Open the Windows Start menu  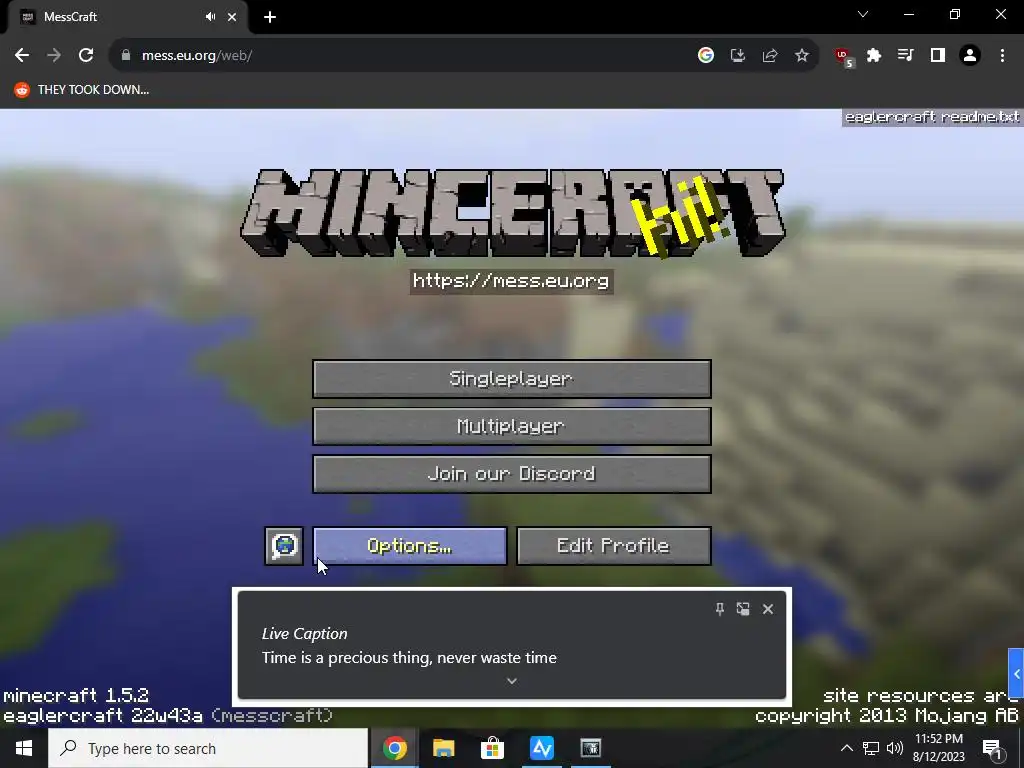click(24, 748)
